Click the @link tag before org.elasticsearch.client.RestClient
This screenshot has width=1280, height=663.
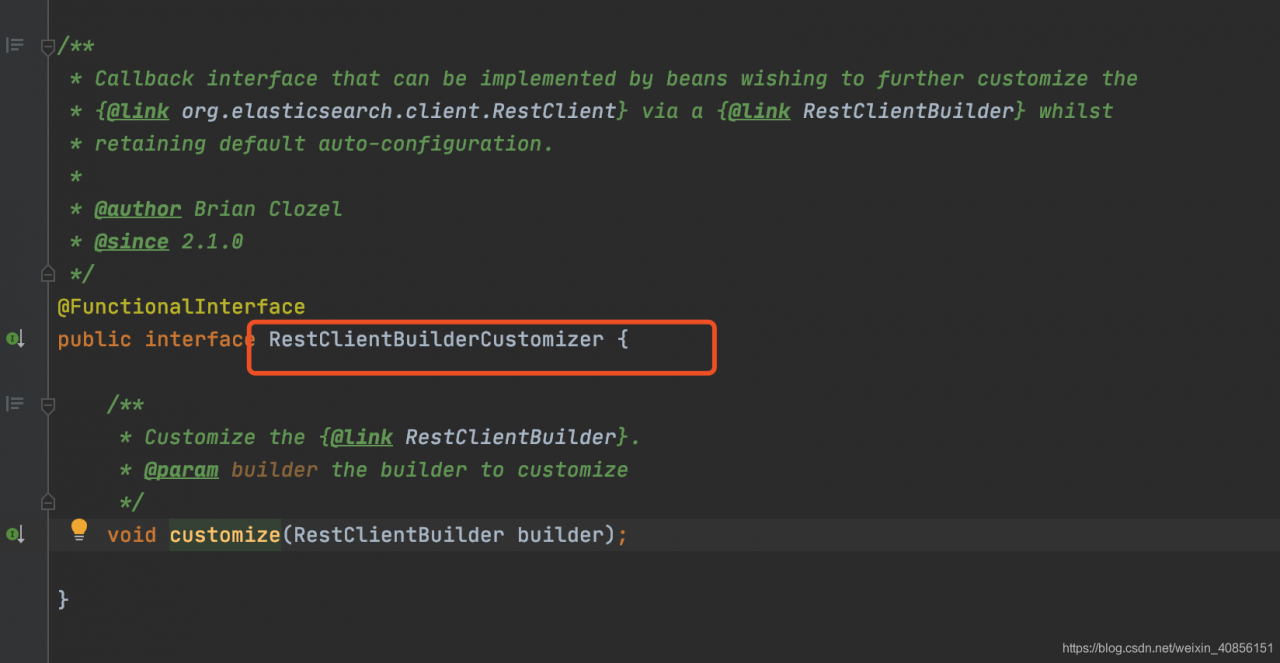(138, 111)
